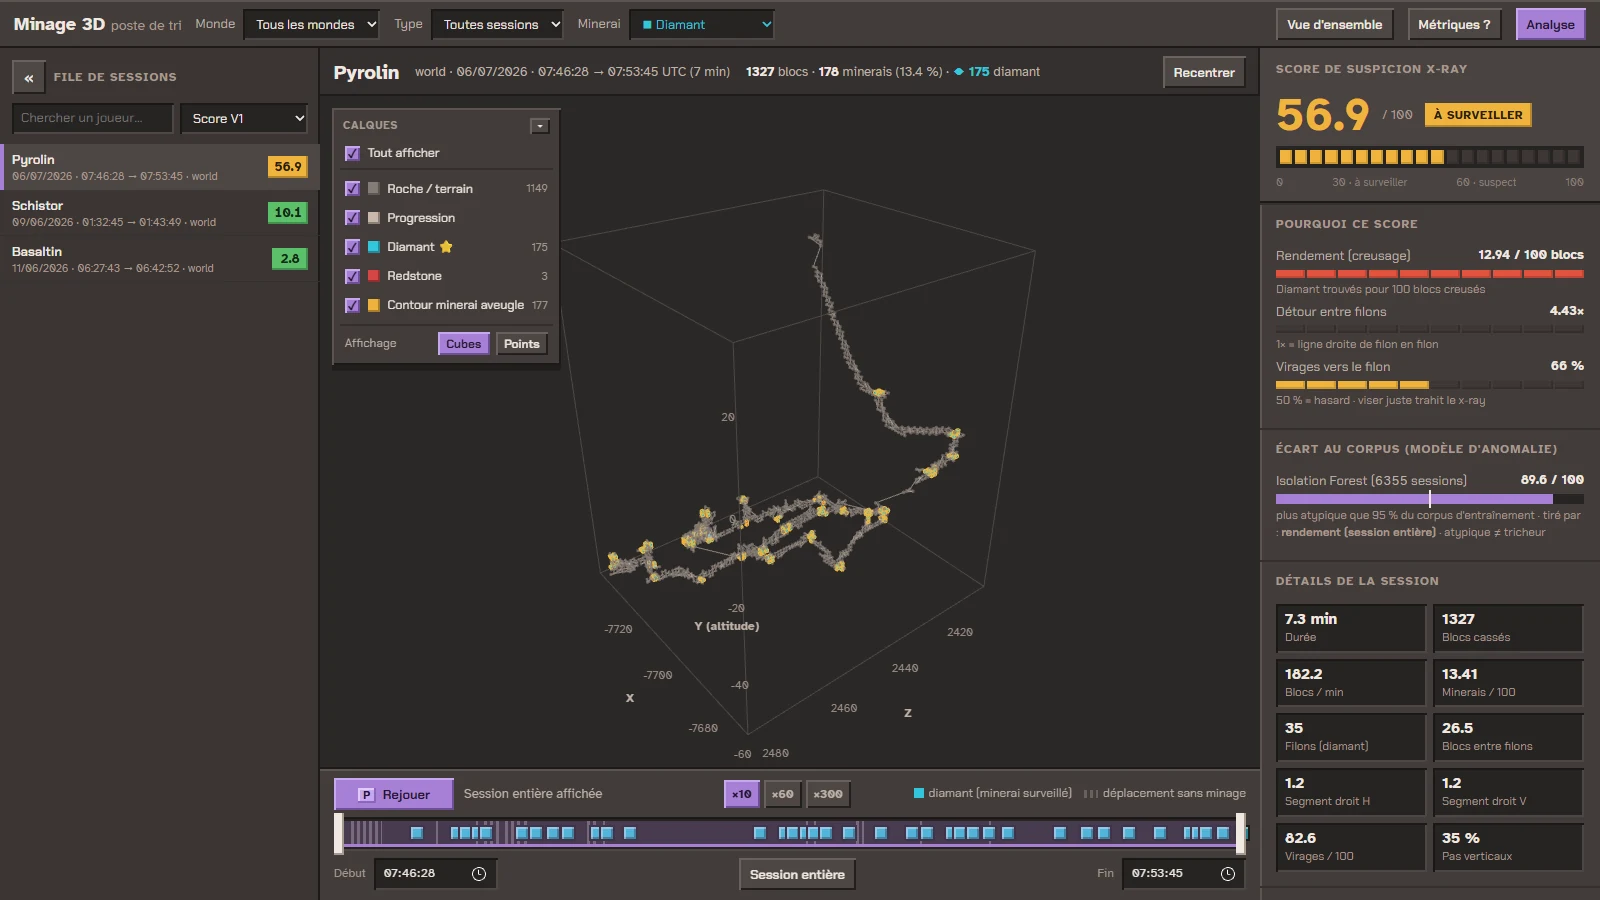The width and height of the screenshot is (1600, 900).
Task: Click the Roche / terrain gray swatch
Action: tap(373, 189)
